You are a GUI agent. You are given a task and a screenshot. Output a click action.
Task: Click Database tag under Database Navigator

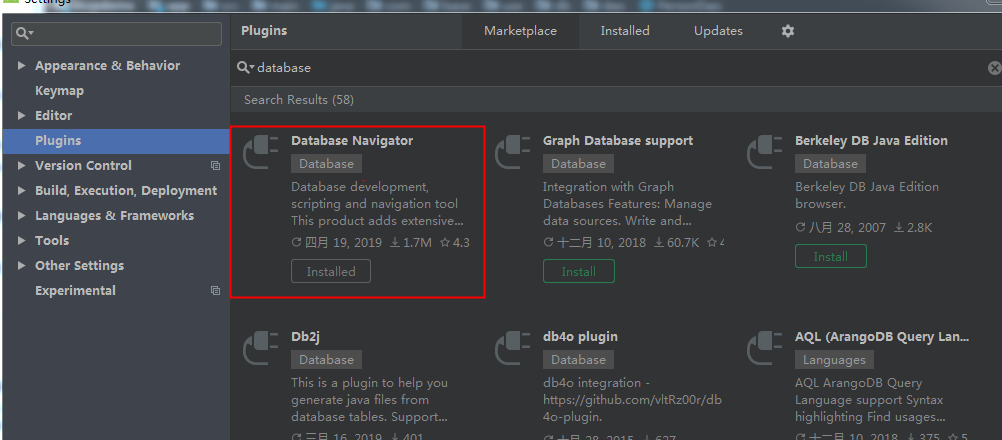327,163
